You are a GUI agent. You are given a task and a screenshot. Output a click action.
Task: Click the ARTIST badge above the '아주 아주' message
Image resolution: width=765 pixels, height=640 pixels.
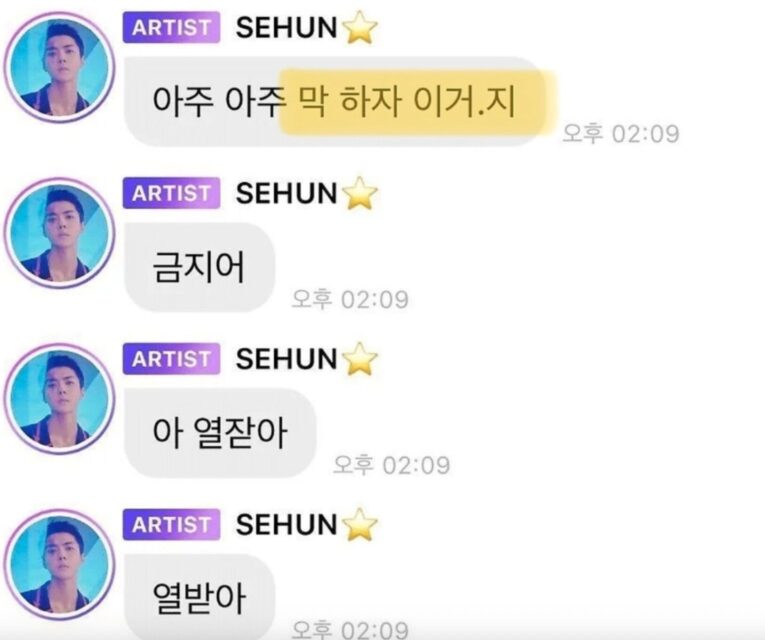(x=171, y=27)
